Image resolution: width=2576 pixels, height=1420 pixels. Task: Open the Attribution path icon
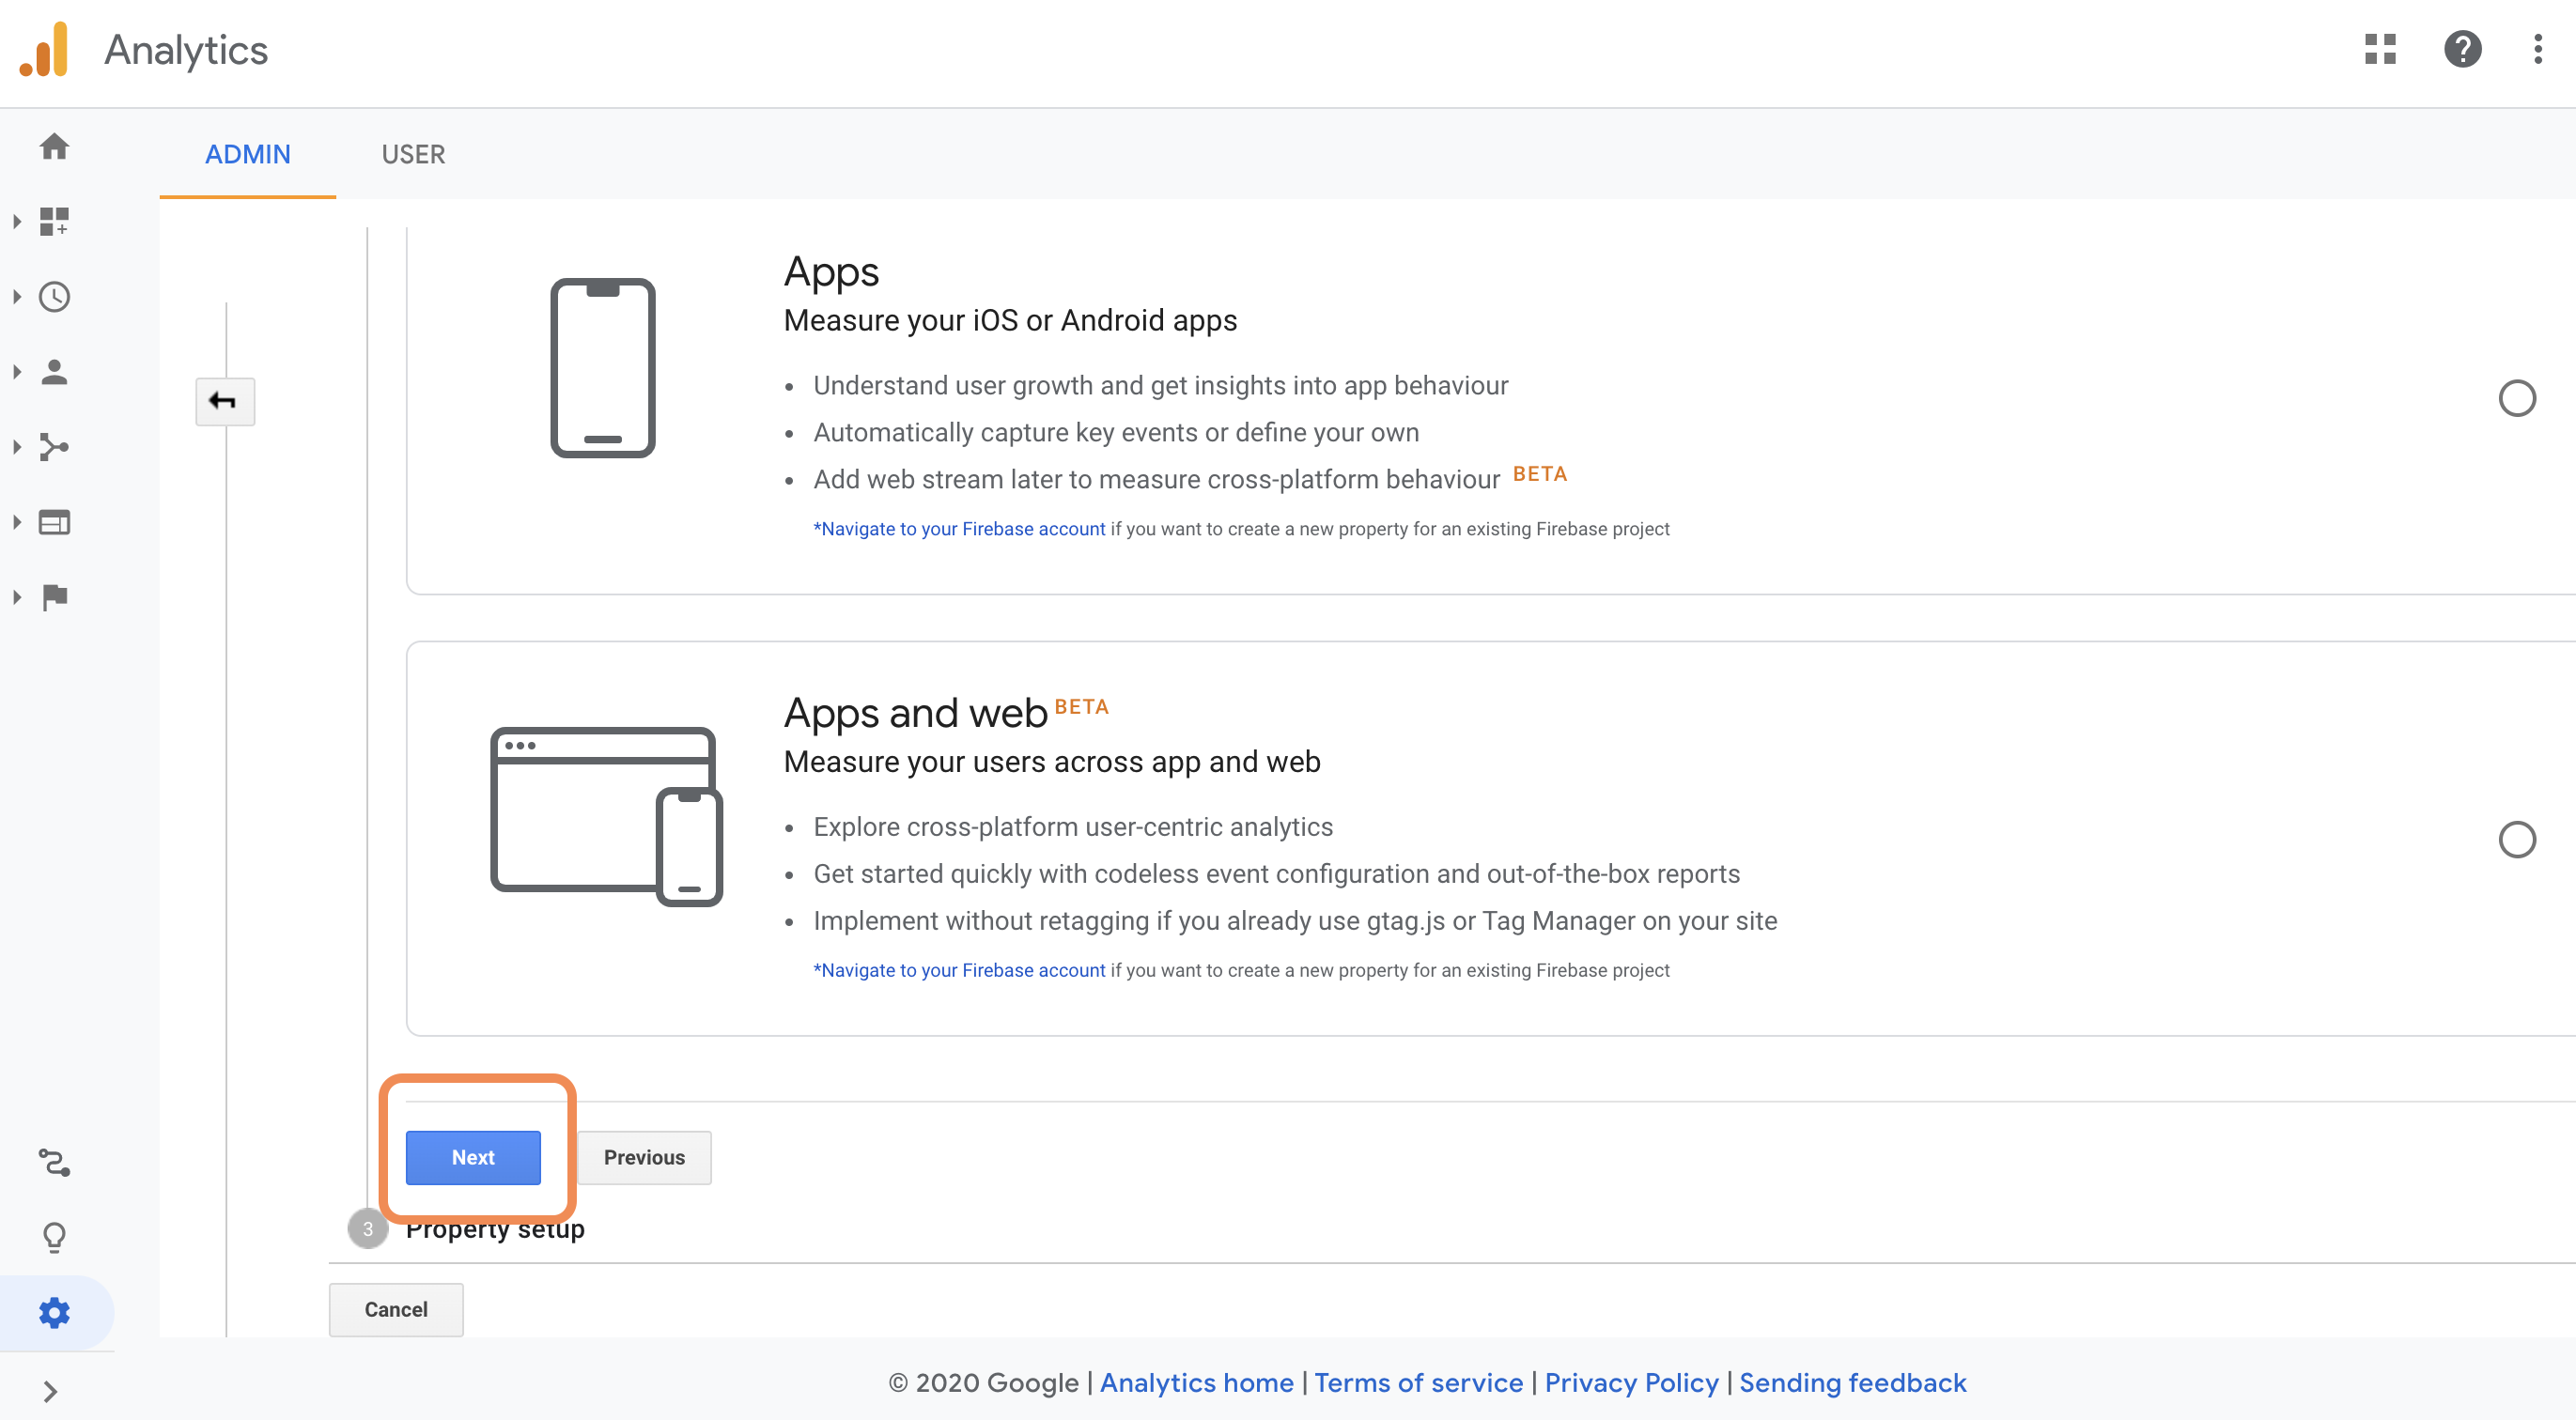54,1163
